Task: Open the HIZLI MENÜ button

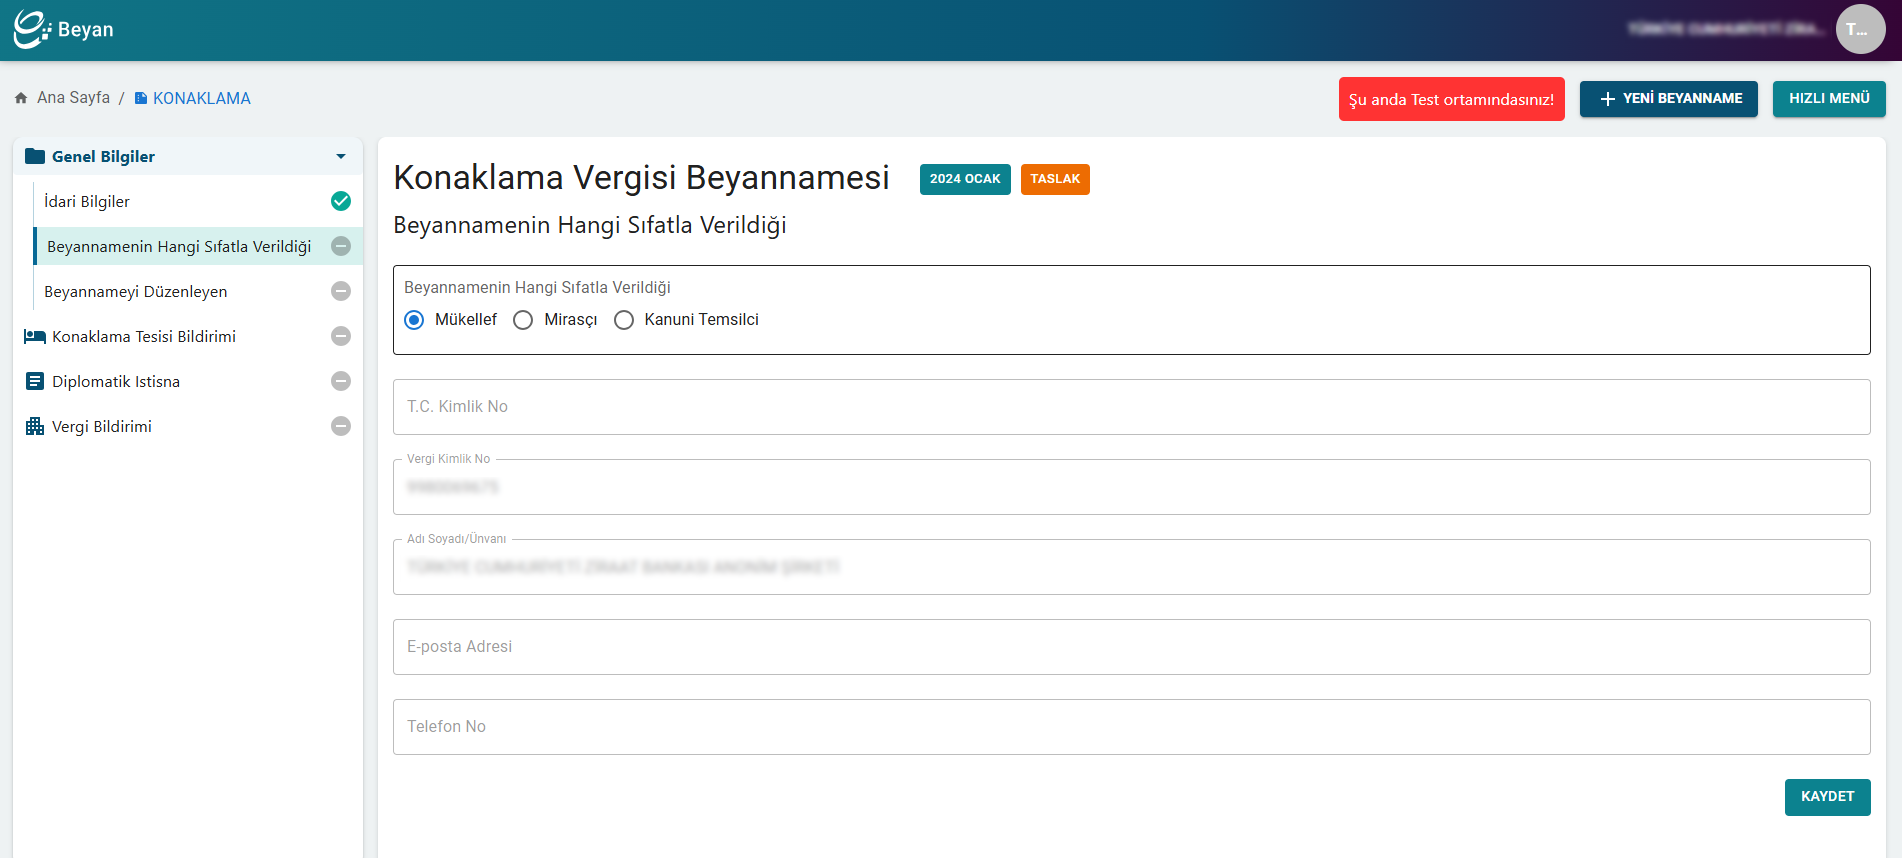Action: tap(1829, 99)
